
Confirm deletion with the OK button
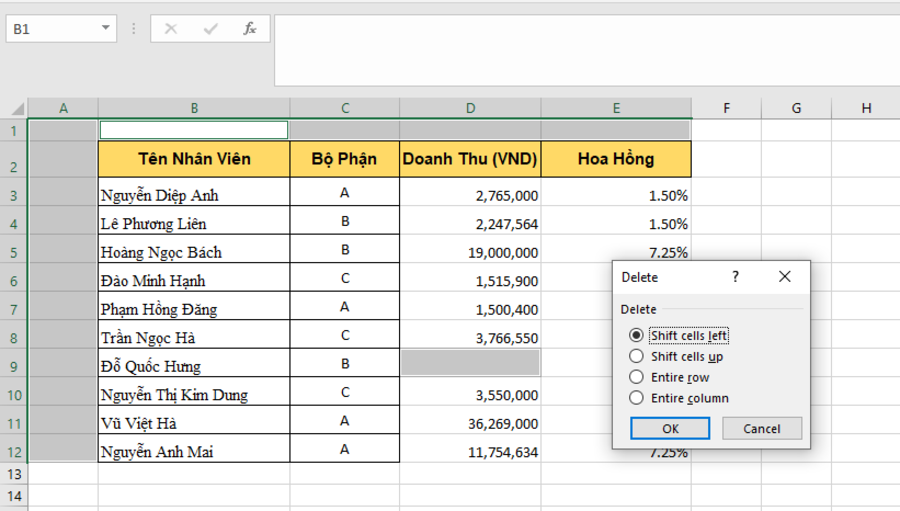670,428
